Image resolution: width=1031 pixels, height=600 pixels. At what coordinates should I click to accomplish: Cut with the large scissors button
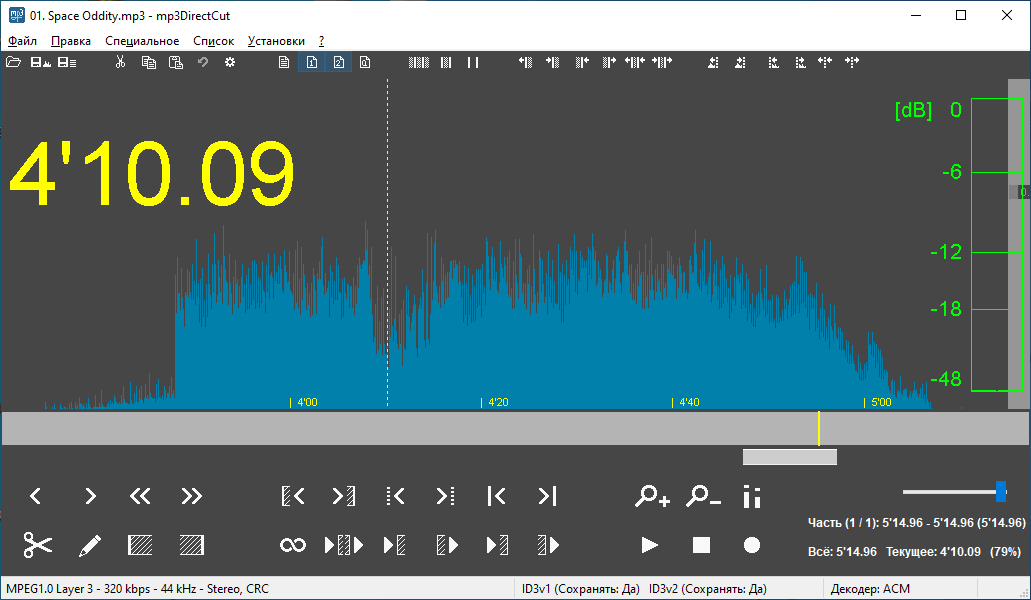pyautogui.click(x=37, y=545)
